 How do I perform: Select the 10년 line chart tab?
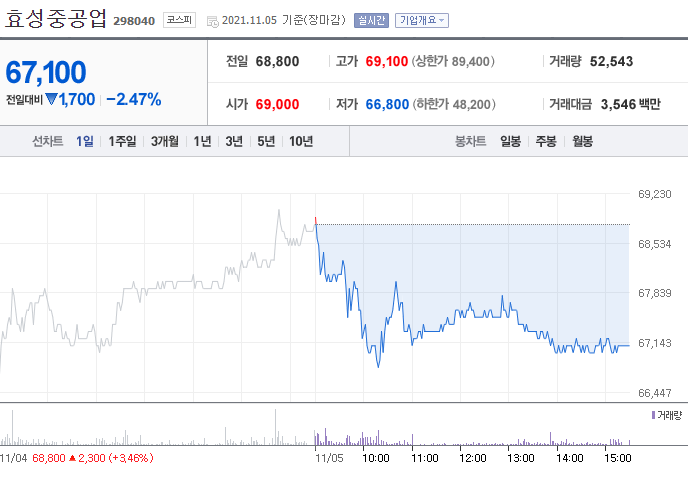click(x=301, y=141)
